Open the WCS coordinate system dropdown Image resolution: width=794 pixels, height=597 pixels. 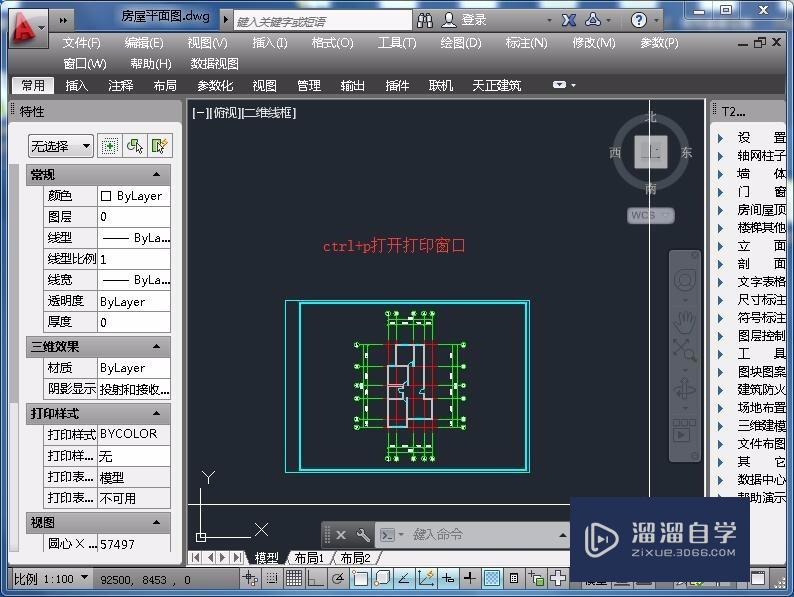coord(651,215)
